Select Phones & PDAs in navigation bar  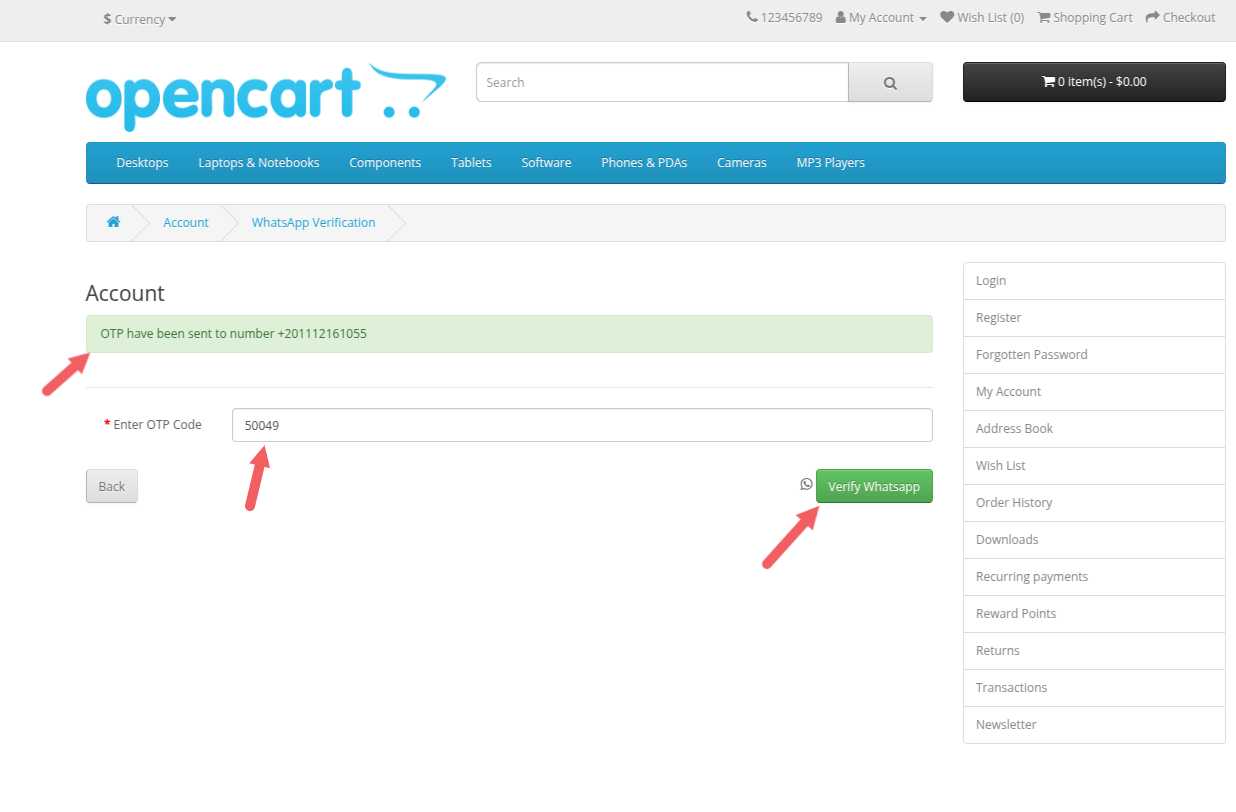pos(644,162)
